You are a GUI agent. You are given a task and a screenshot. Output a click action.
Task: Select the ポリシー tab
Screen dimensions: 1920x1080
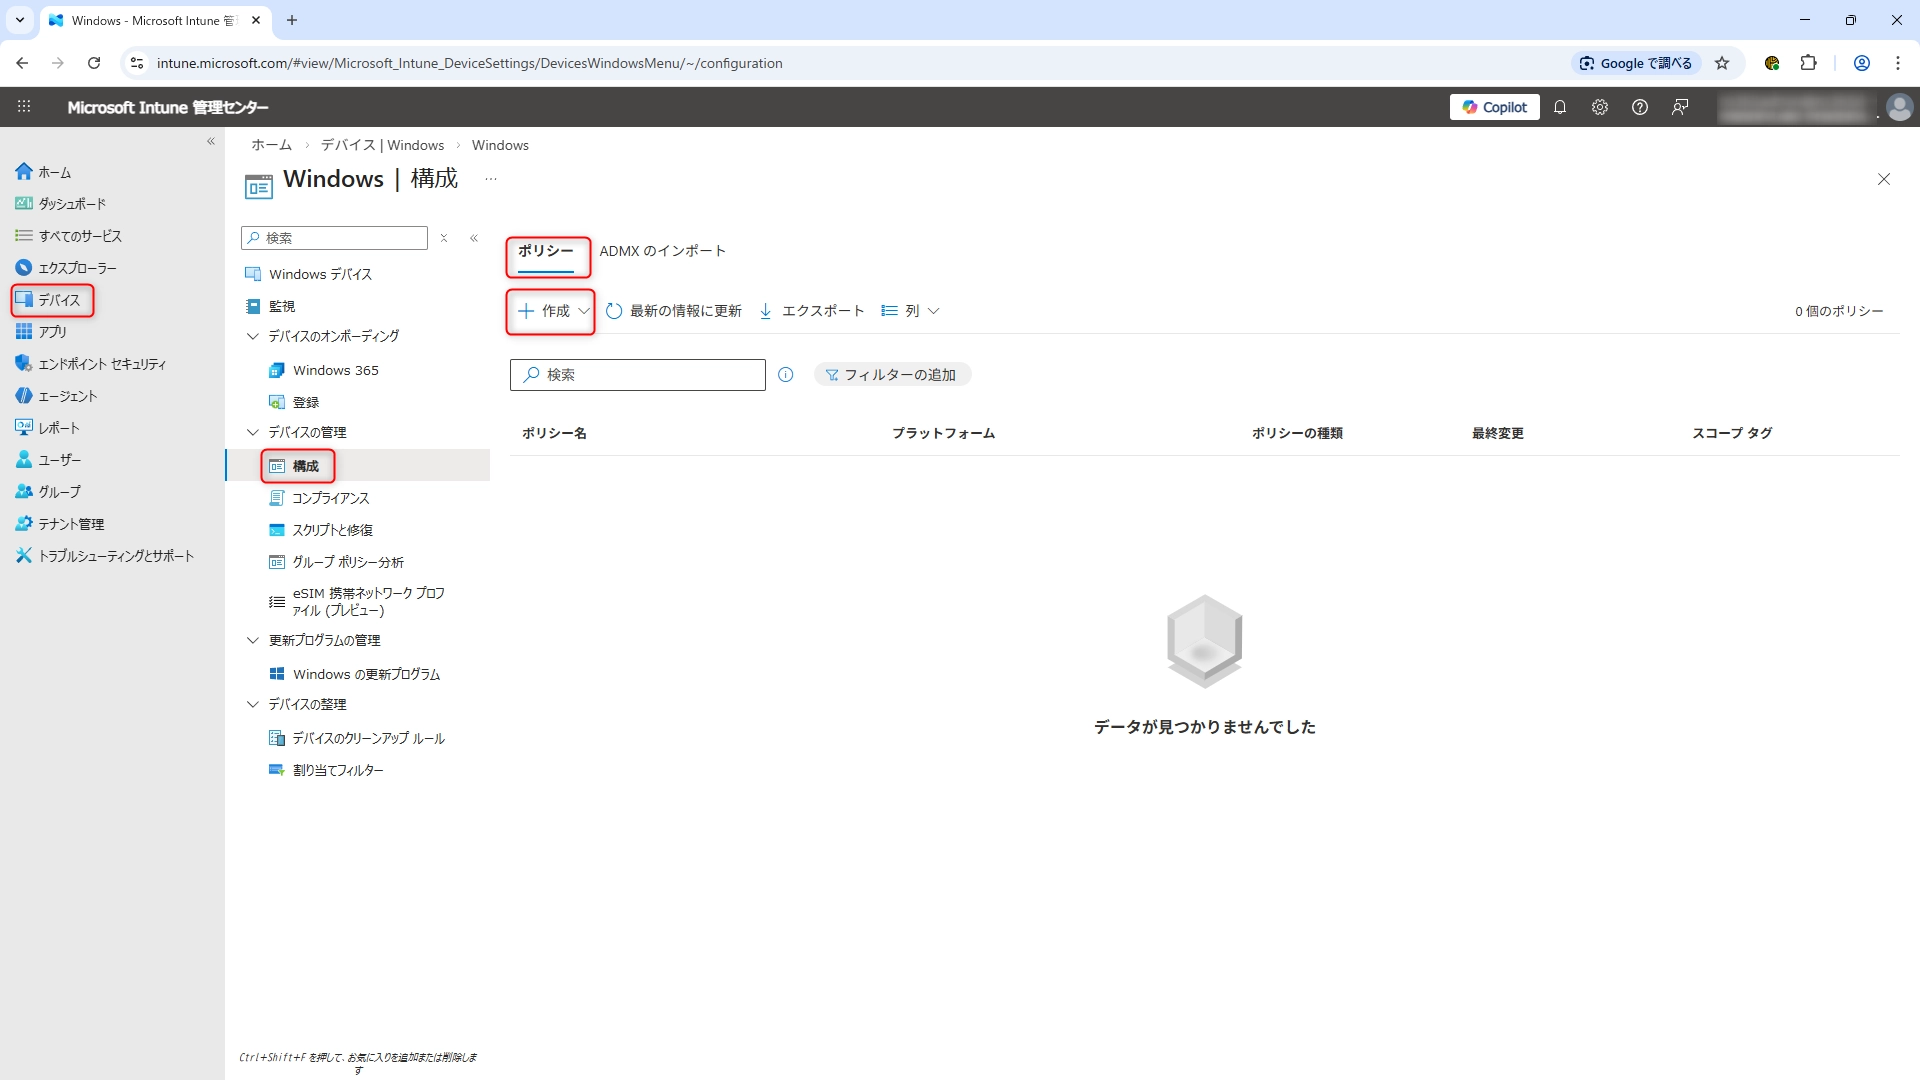(x=546, y=251)
